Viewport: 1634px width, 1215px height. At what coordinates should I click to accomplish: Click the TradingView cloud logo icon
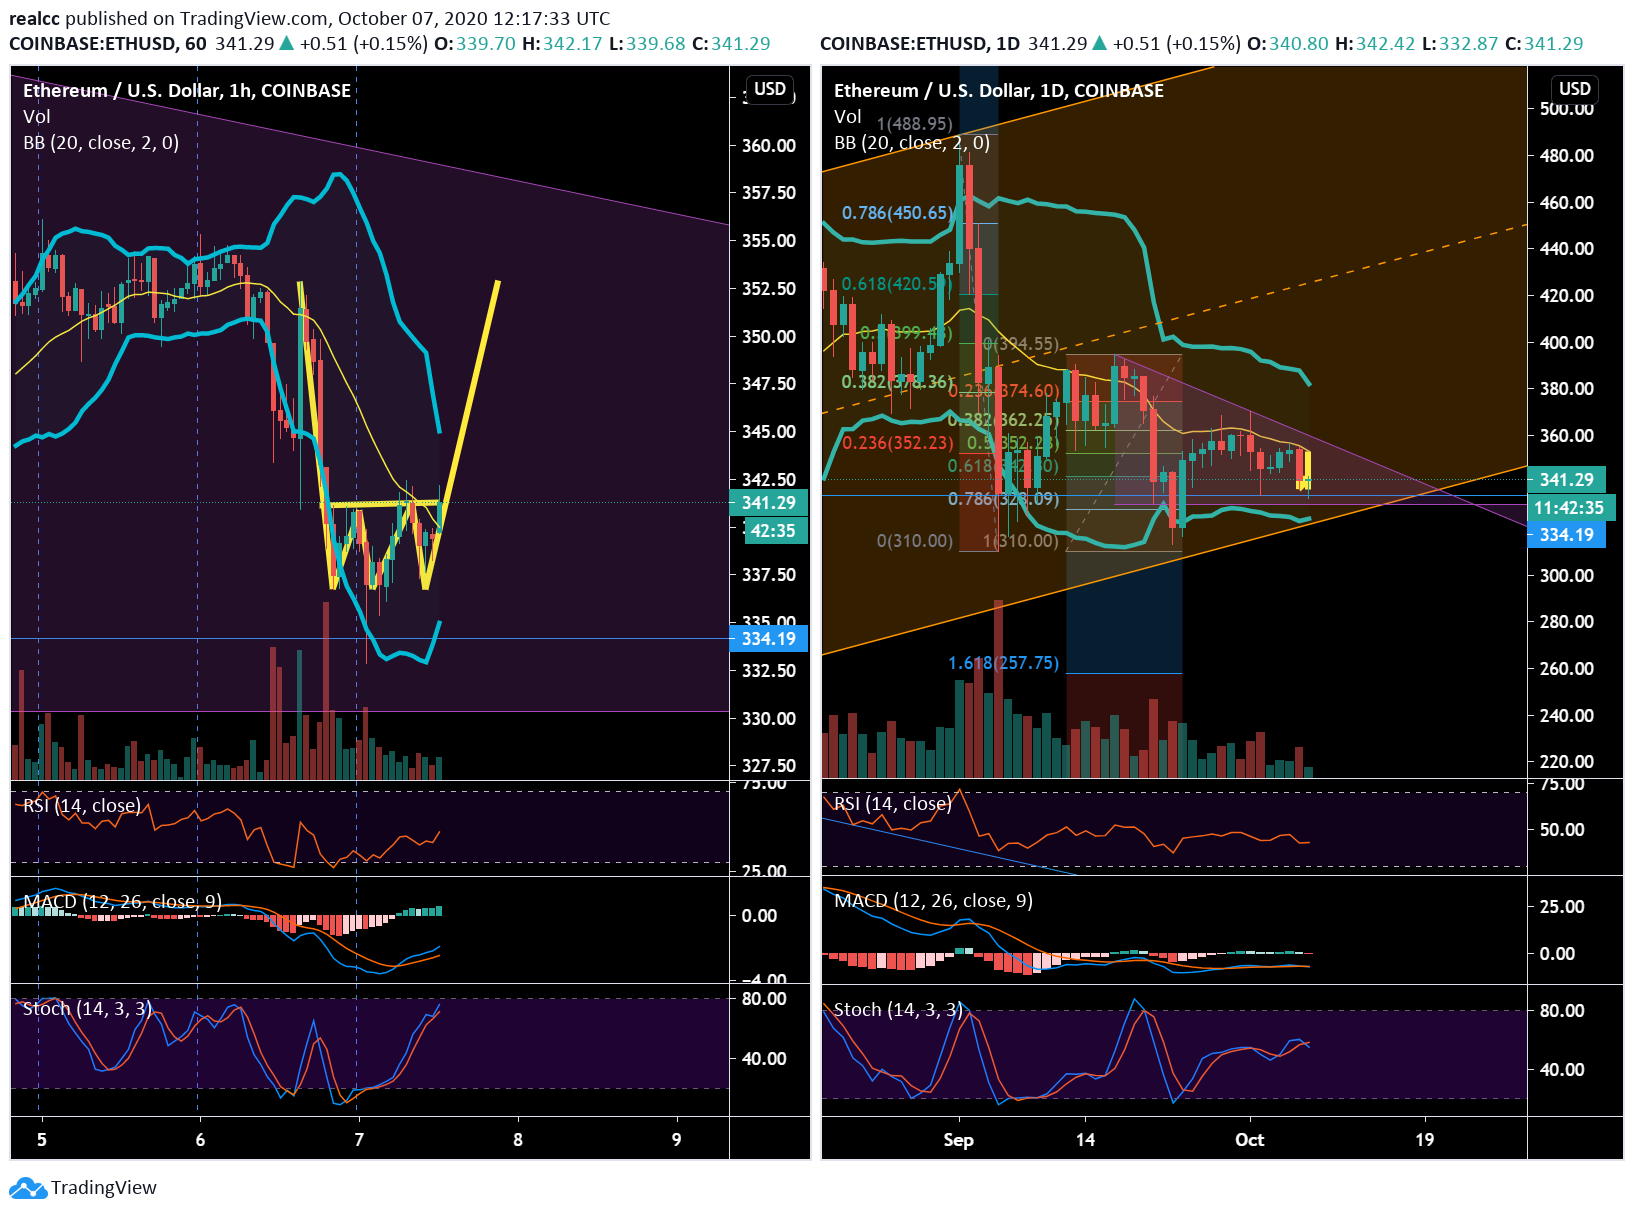[27, 1188]
